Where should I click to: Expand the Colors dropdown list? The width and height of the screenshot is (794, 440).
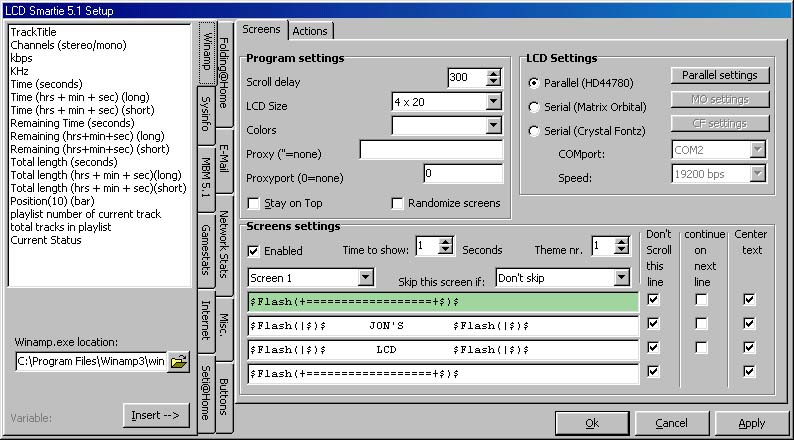point(493,126)
